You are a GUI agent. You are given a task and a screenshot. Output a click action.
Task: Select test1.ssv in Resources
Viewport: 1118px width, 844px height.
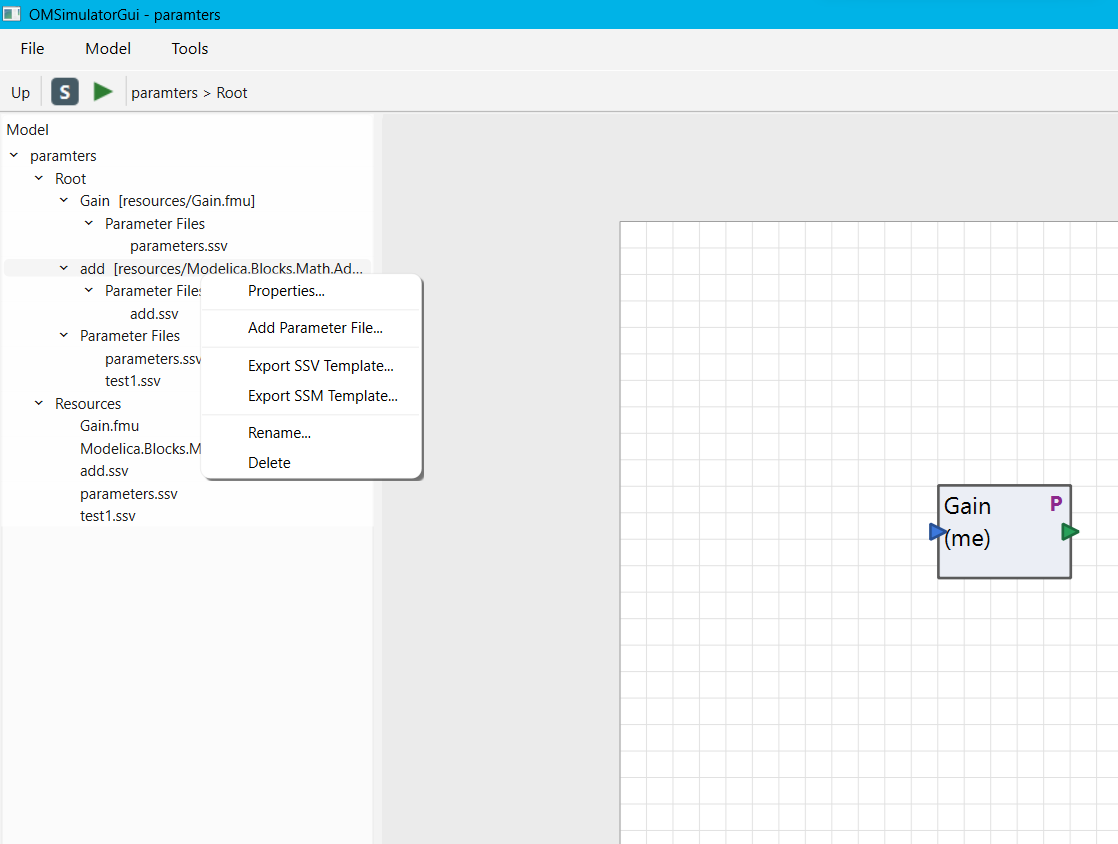coord(108,515)
